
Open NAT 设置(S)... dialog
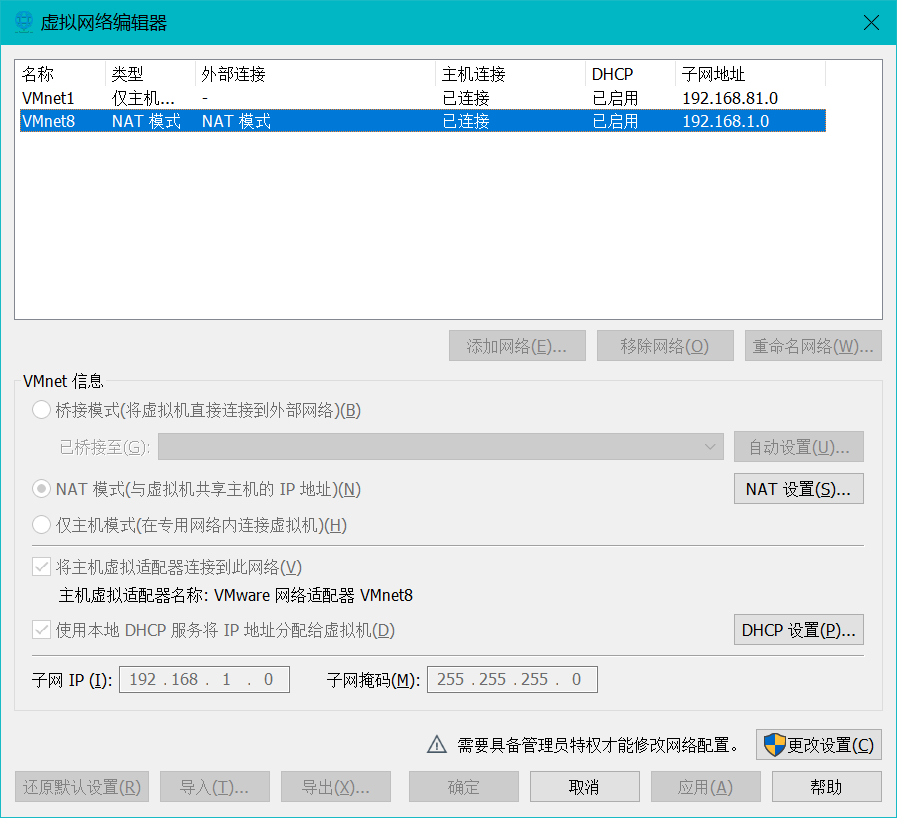799,489
